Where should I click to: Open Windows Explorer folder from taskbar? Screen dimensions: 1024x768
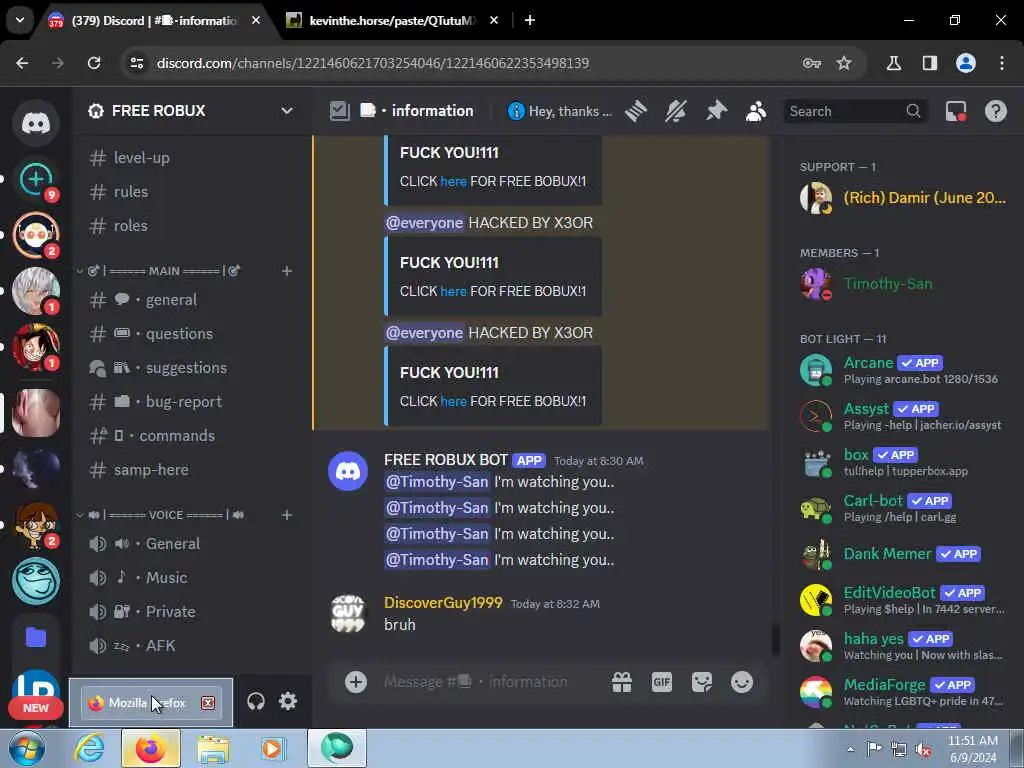[x=213, y=749]
